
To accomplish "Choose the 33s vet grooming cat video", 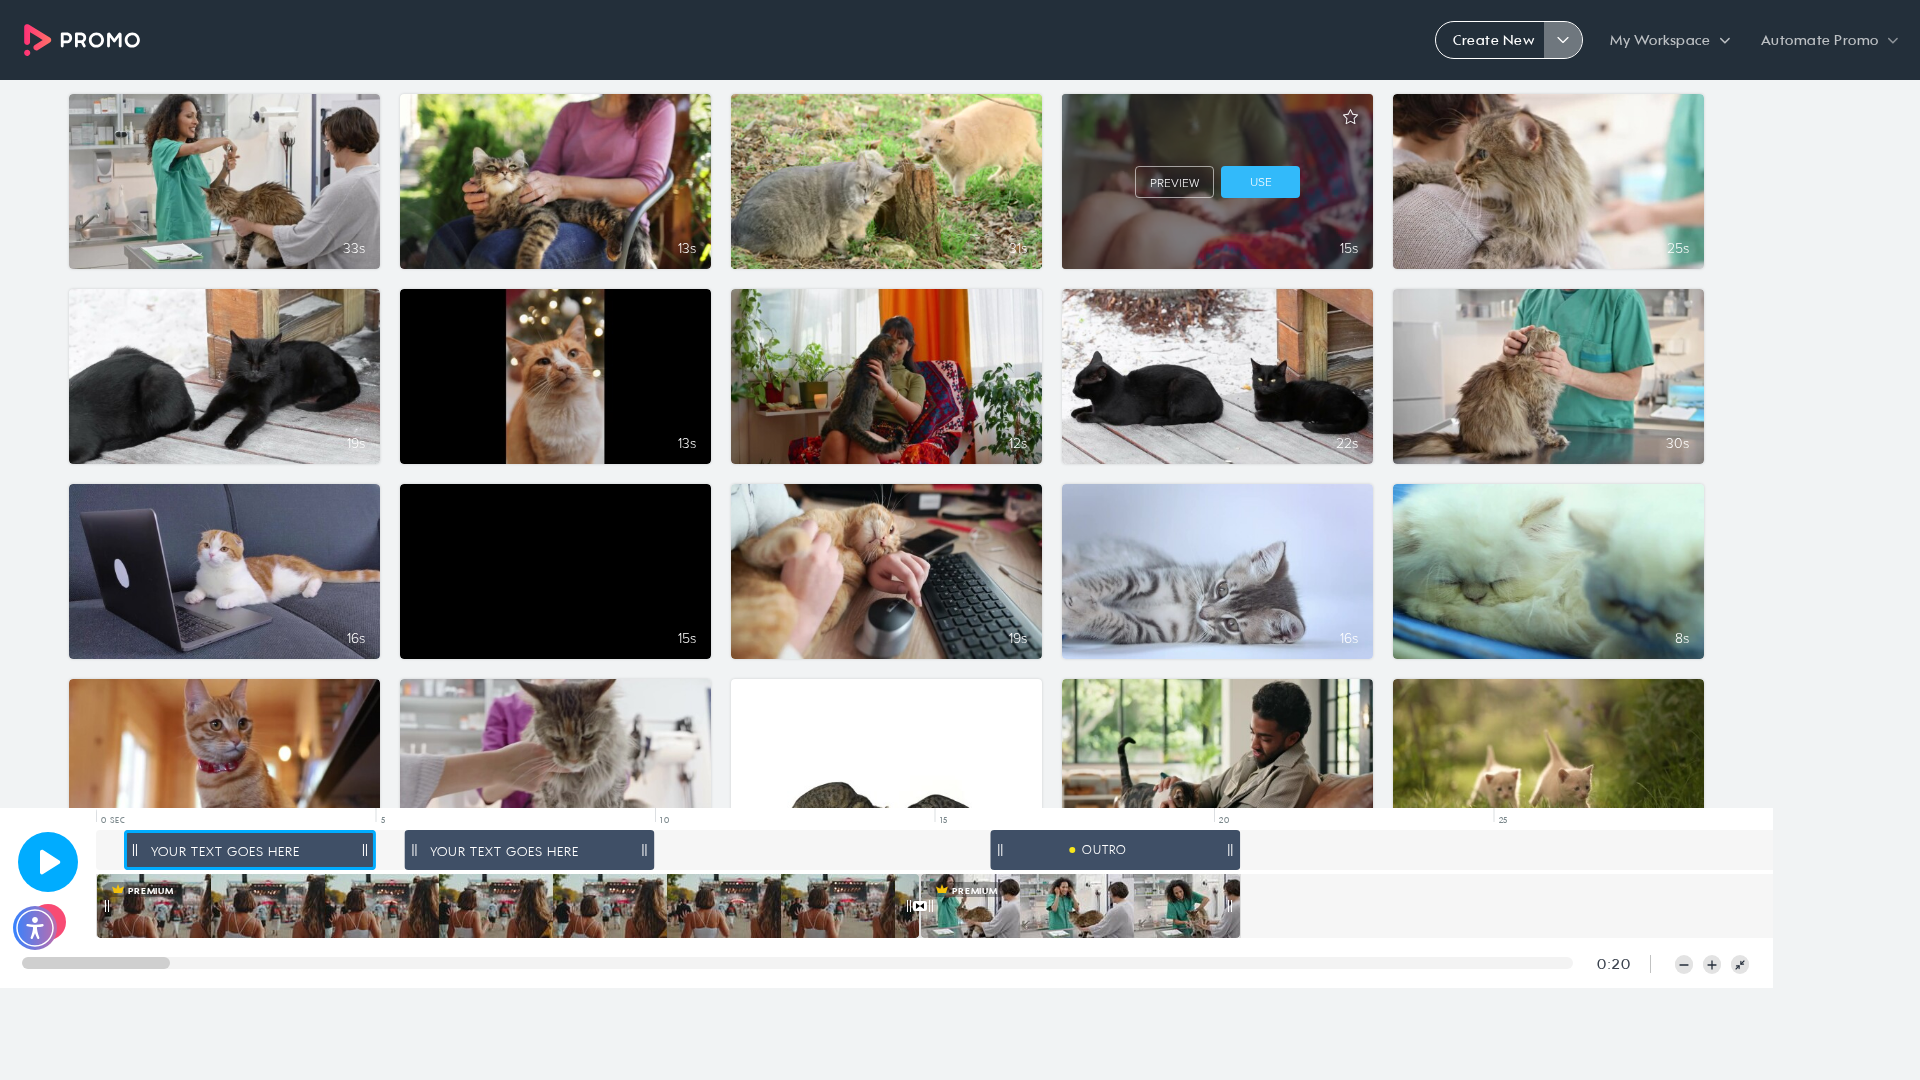I will point(224,181).
